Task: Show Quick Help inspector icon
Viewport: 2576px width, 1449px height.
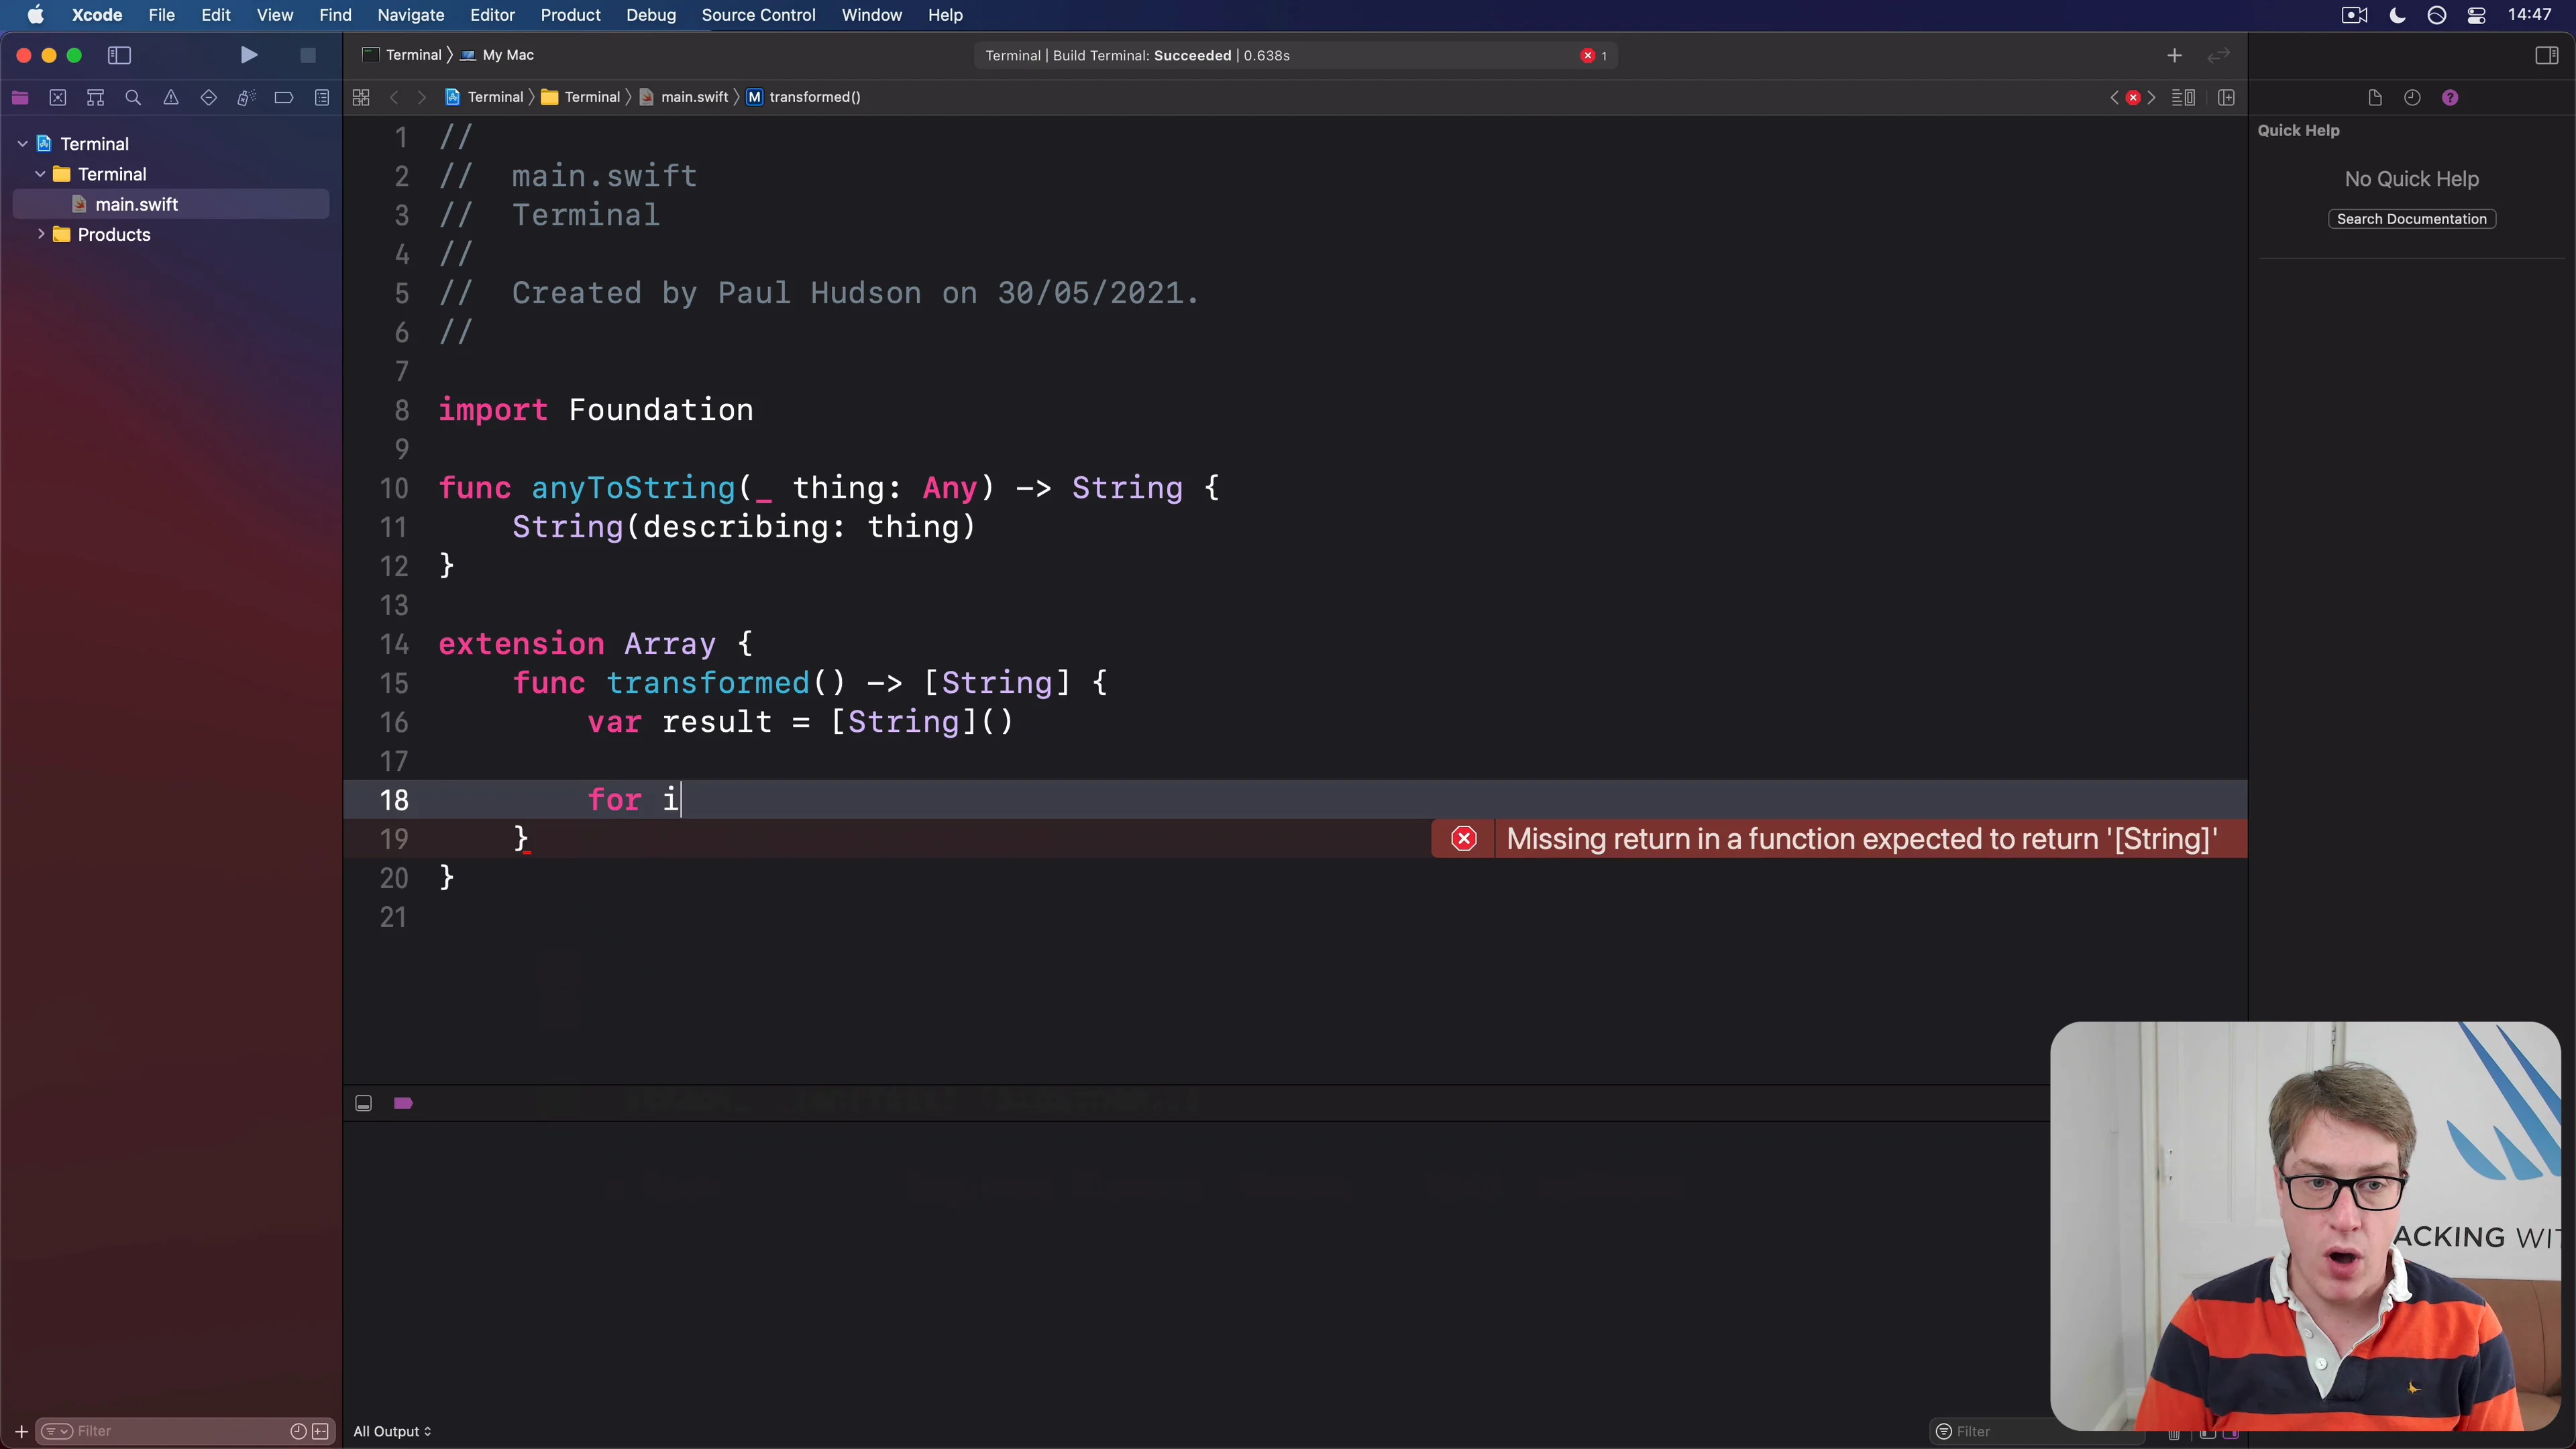Action: [x=2450, y=97]
